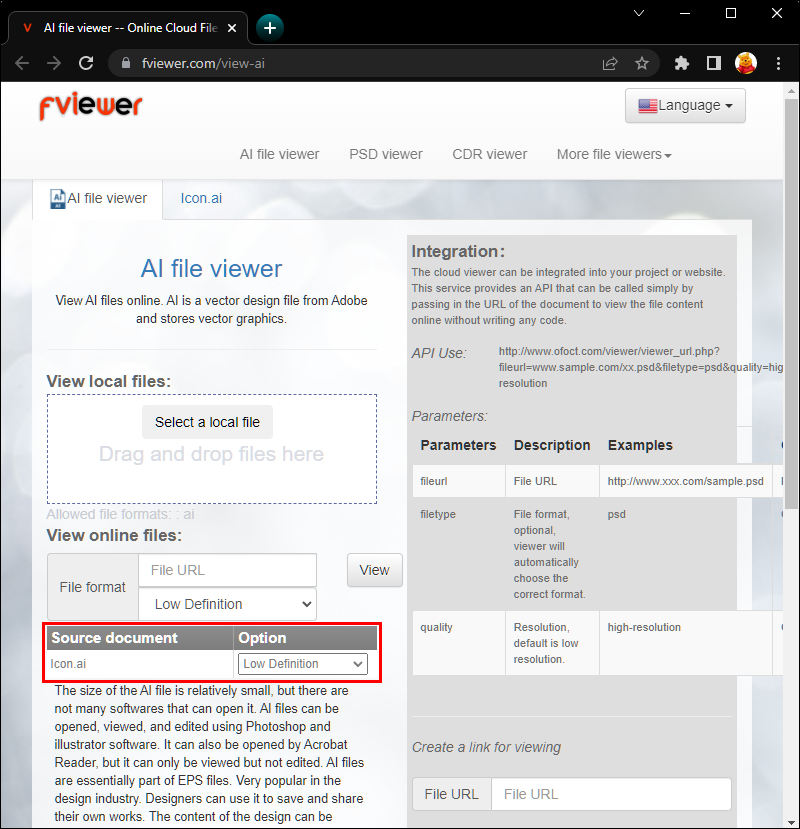Click the API use URL text
This screenshot has height=829, width=800.
pyautogui.click(x=641, y=367)
